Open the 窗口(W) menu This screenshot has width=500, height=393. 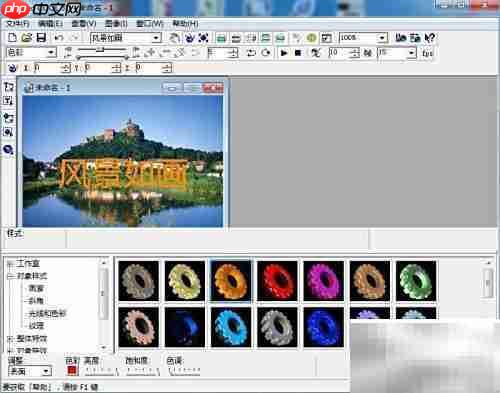point(150,23)
